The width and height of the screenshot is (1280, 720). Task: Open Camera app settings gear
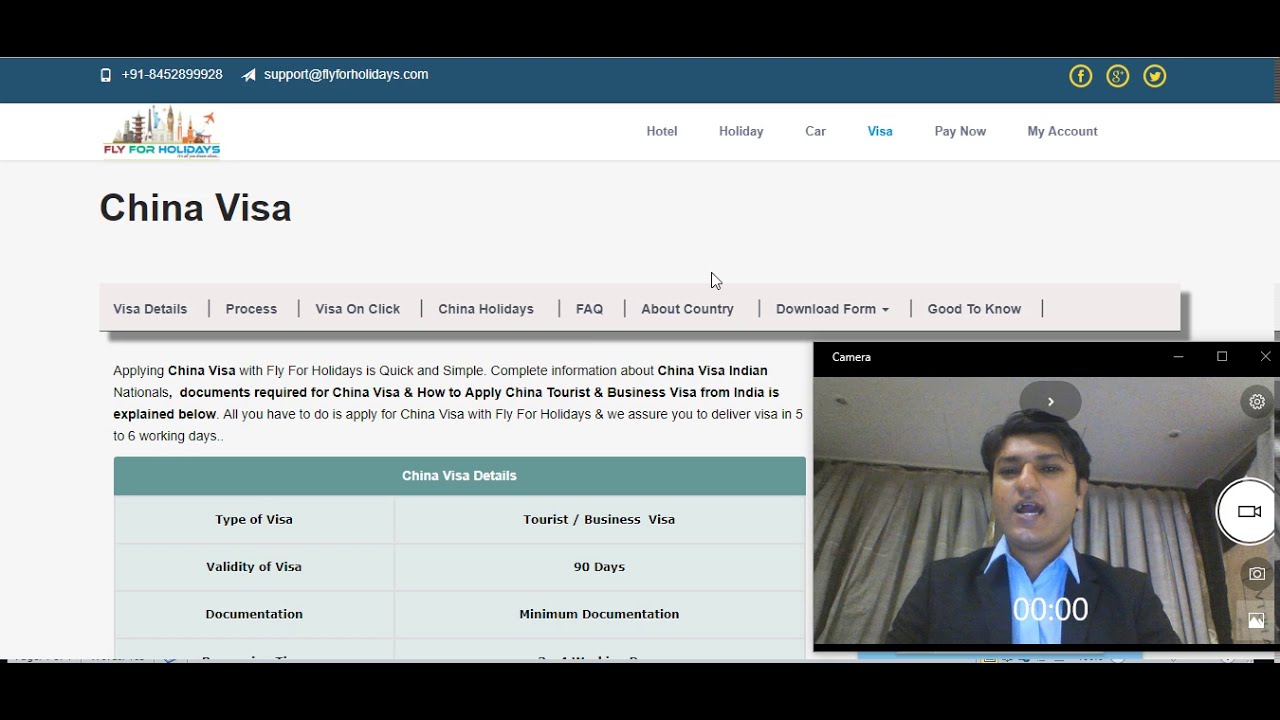tap(1257, 402)
